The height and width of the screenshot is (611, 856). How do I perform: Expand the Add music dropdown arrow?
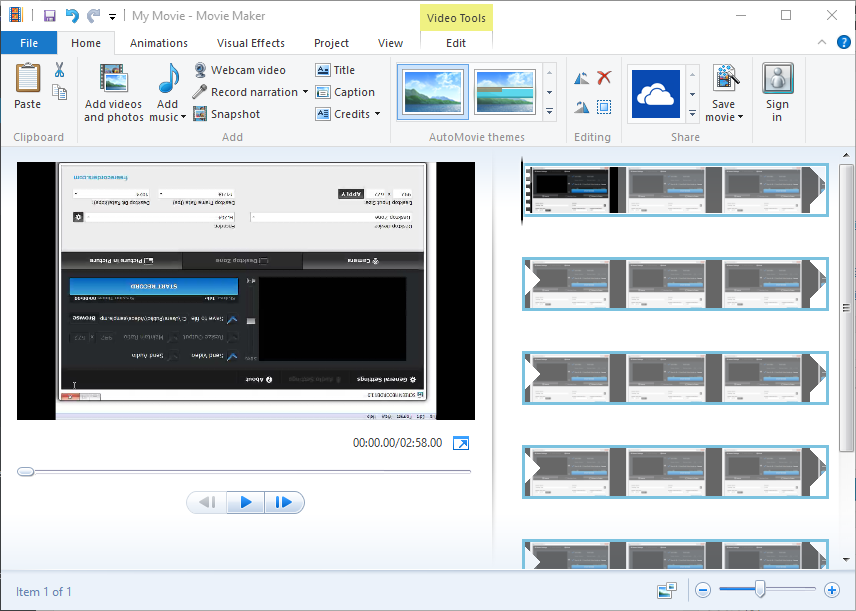(x=183, y=118)
